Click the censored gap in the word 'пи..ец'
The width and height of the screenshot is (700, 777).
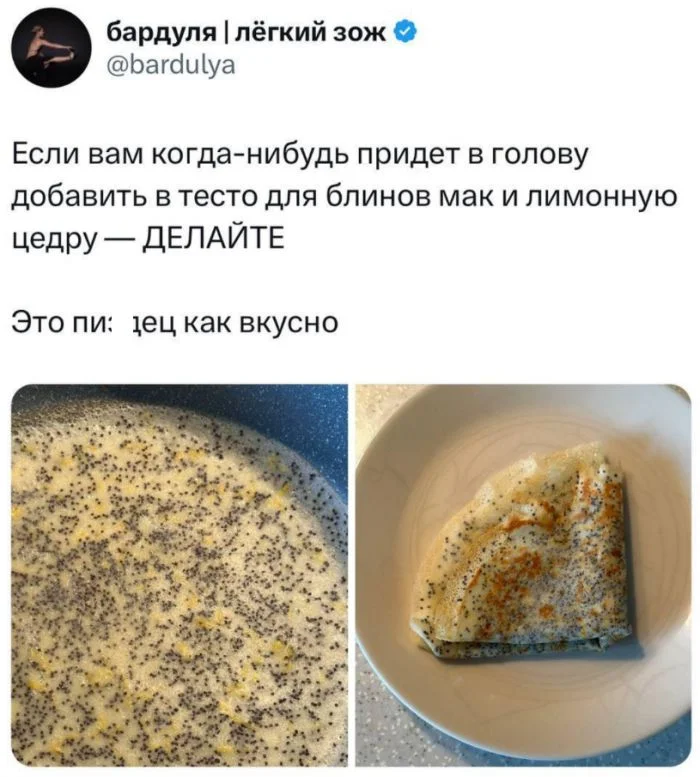[x=124, y=323]
